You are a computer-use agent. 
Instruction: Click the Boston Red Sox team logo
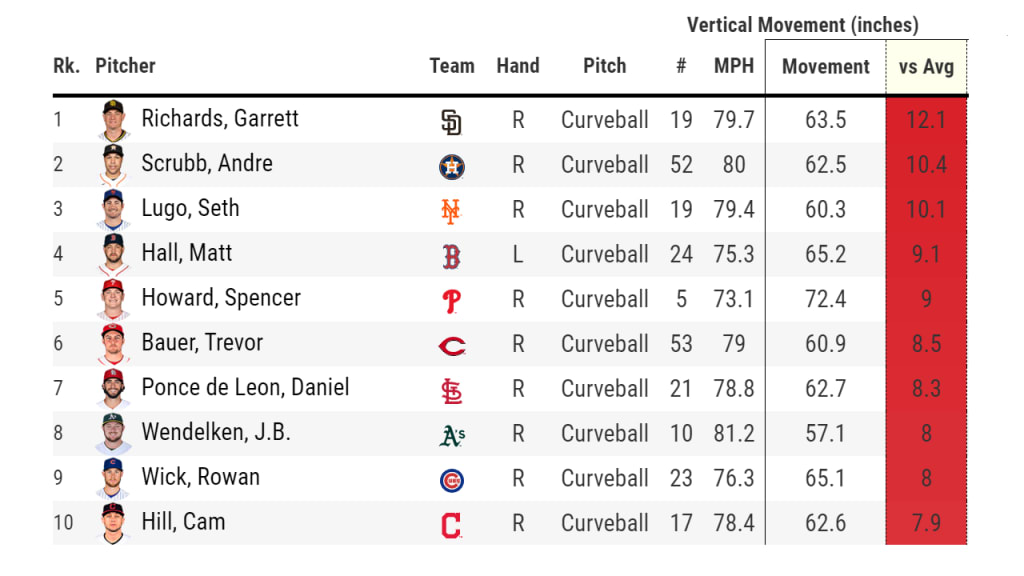pyautogui.click(x=451, y=256)
